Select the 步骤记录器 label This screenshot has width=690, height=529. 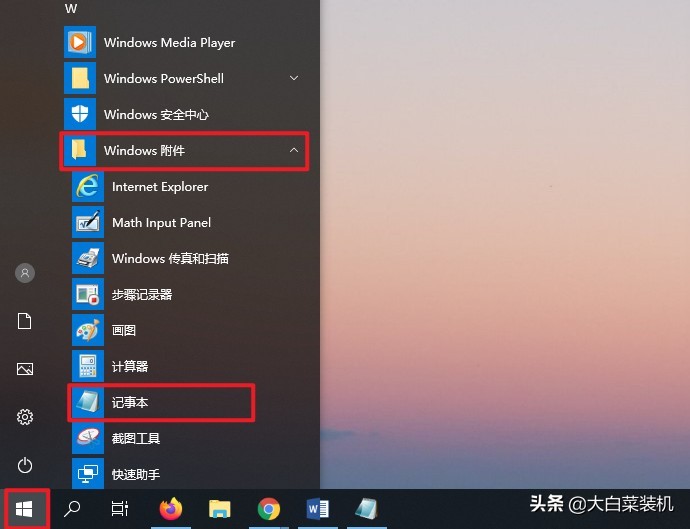click(142, 294)
